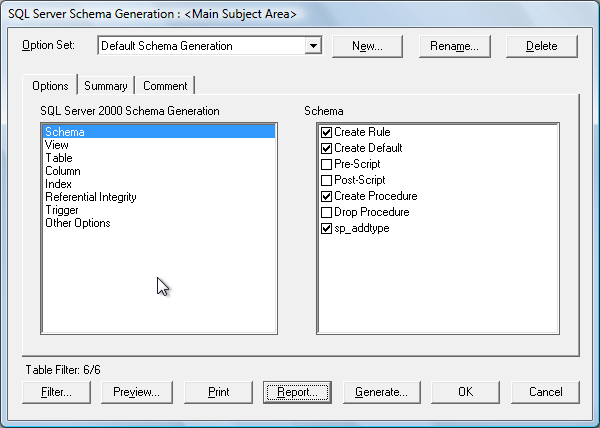Toggle the Create Rule checkbox
The image size is (600, 428).
click(326, 132)
